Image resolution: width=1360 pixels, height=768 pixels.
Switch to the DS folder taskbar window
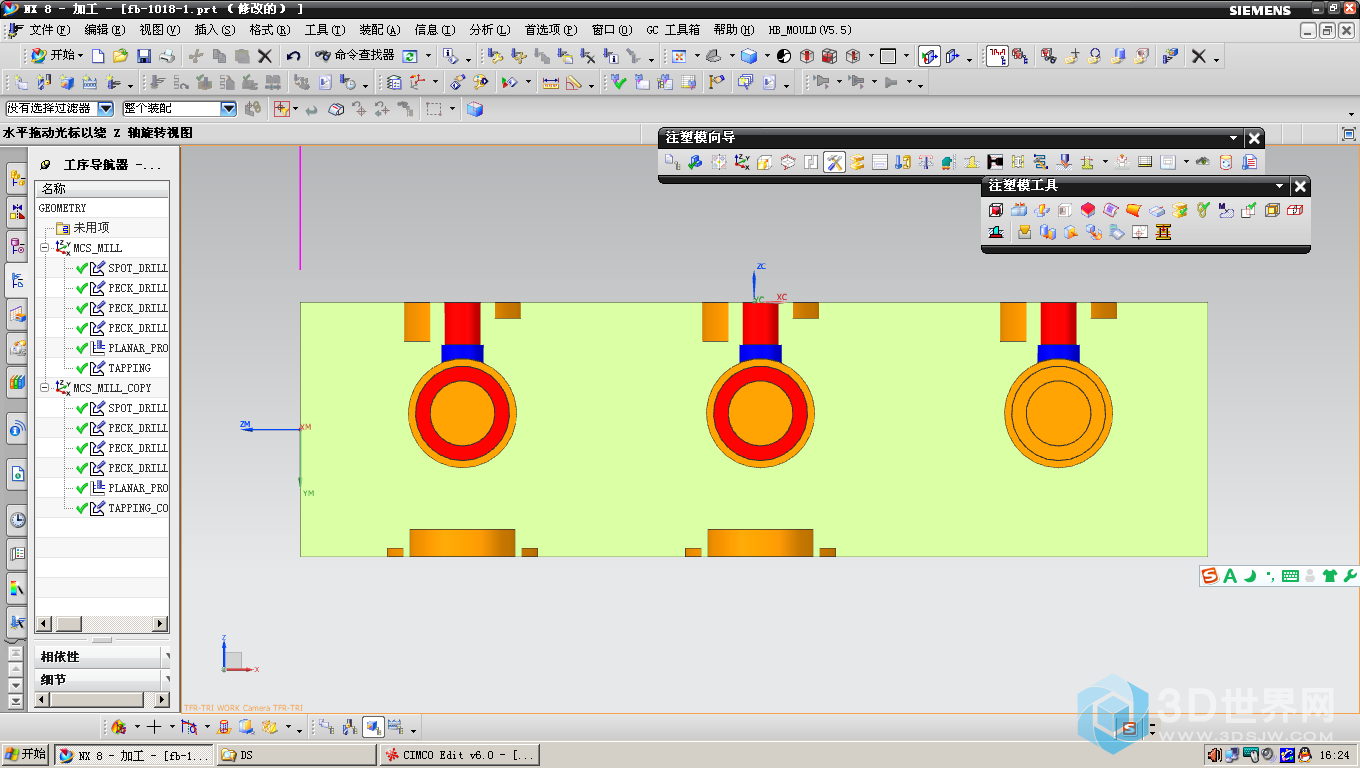point(297,755)
